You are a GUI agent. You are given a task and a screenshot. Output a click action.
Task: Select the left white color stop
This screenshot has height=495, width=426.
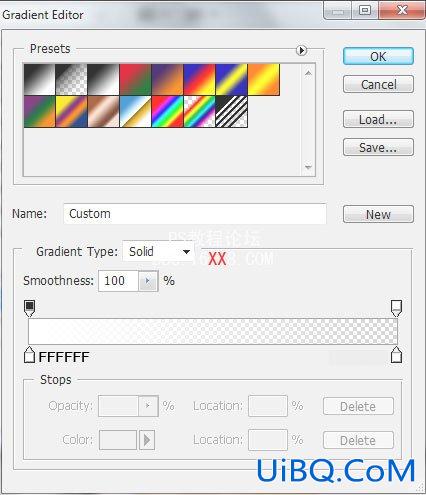(x=29, y=355)
